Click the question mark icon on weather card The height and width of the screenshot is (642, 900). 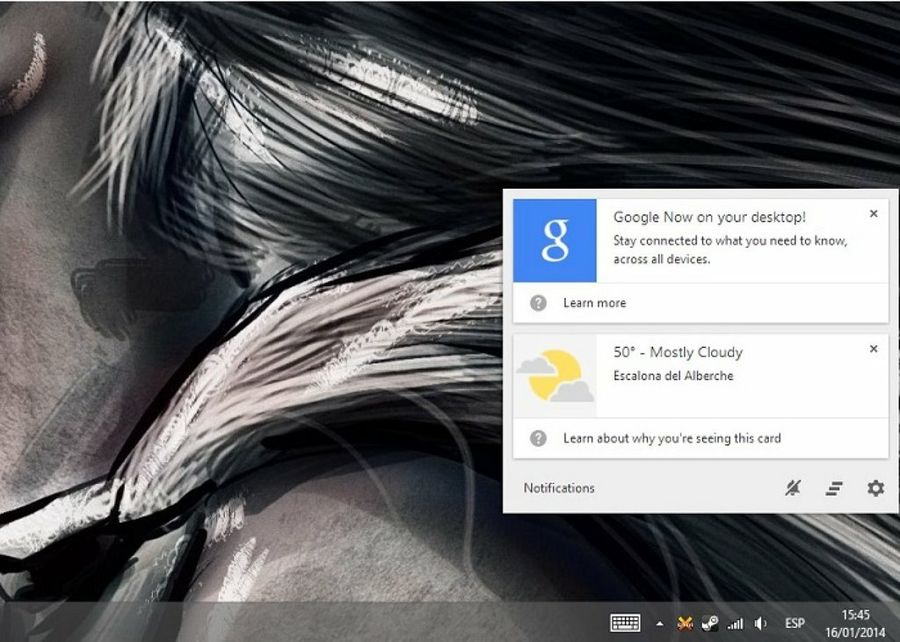pos(538,438)
